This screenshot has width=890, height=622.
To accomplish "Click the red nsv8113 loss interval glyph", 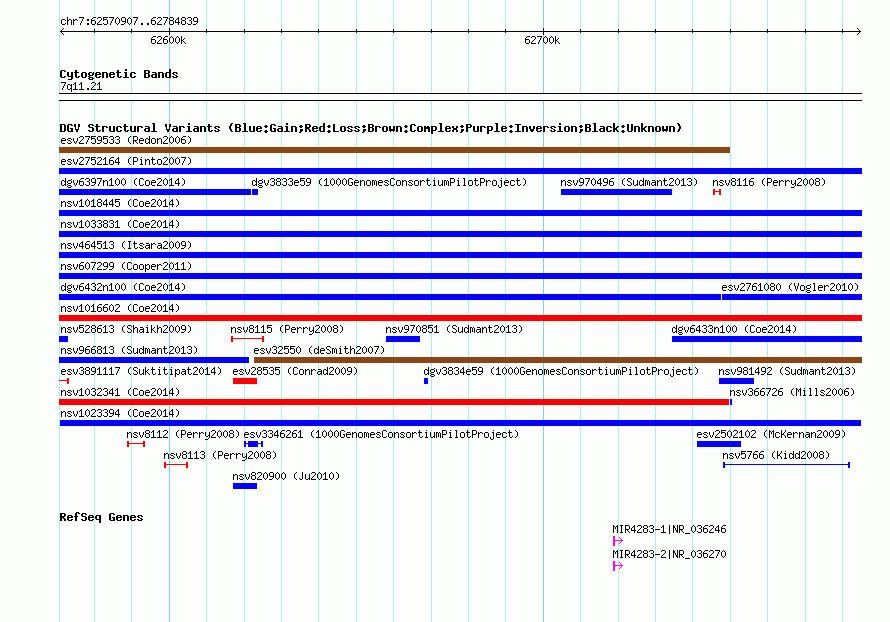I will coord(176,465).
